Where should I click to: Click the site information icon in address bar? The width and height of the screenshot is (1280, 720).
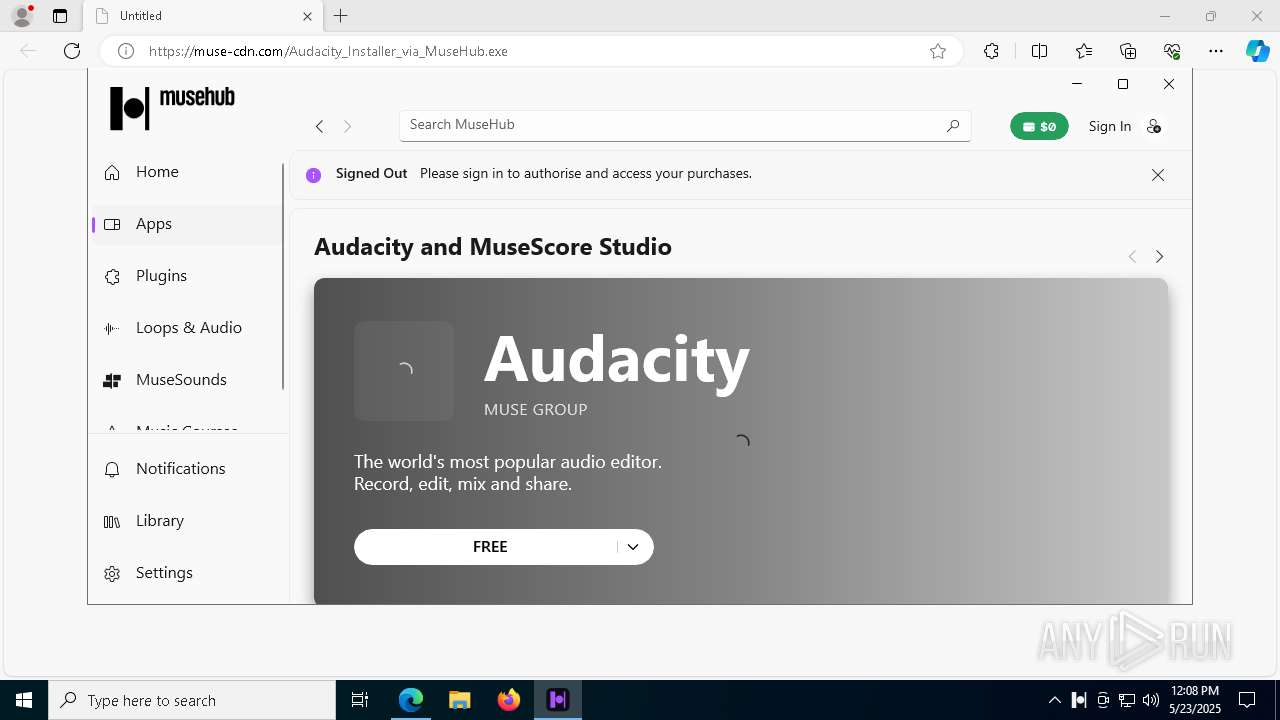pyautogui.click(x=126, y=51)
